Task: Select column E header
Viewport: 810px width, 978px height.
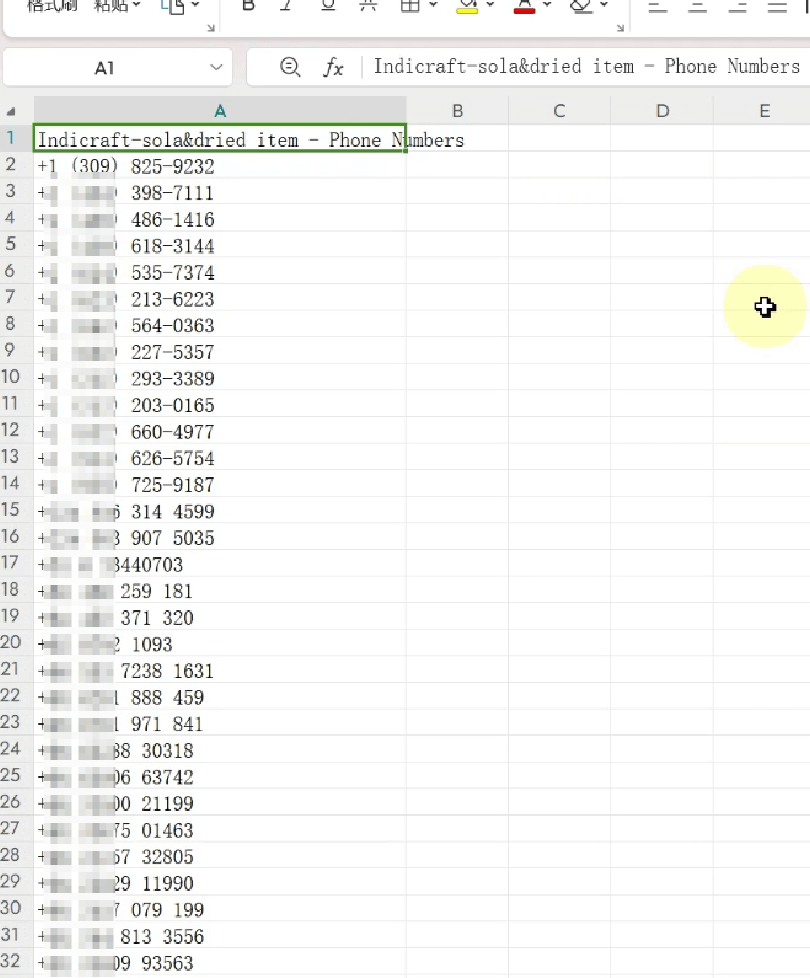Action: click(764, 111)
